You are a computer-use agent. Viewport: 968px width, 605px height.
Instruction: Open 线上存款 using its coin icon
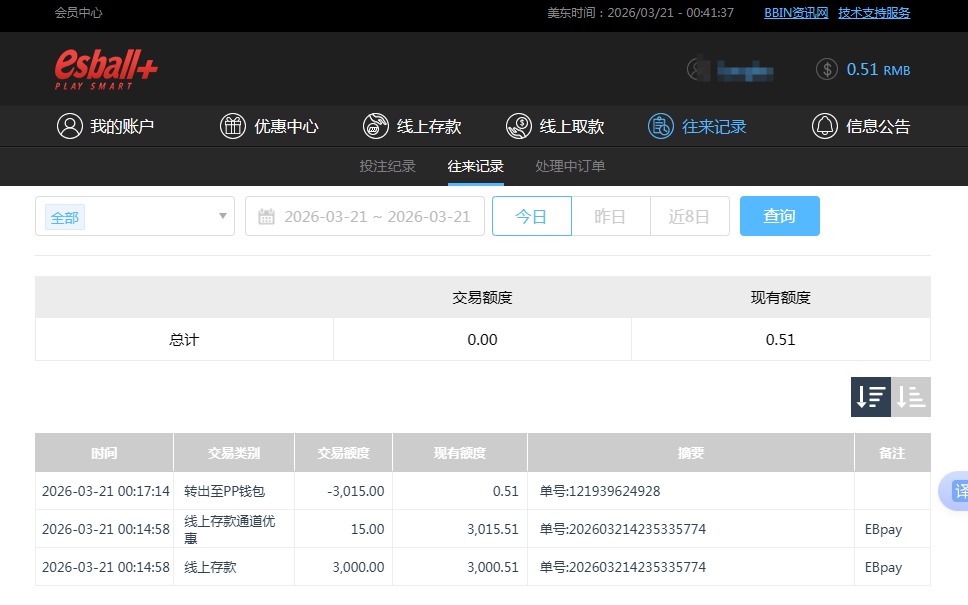(x=376, y=126)
